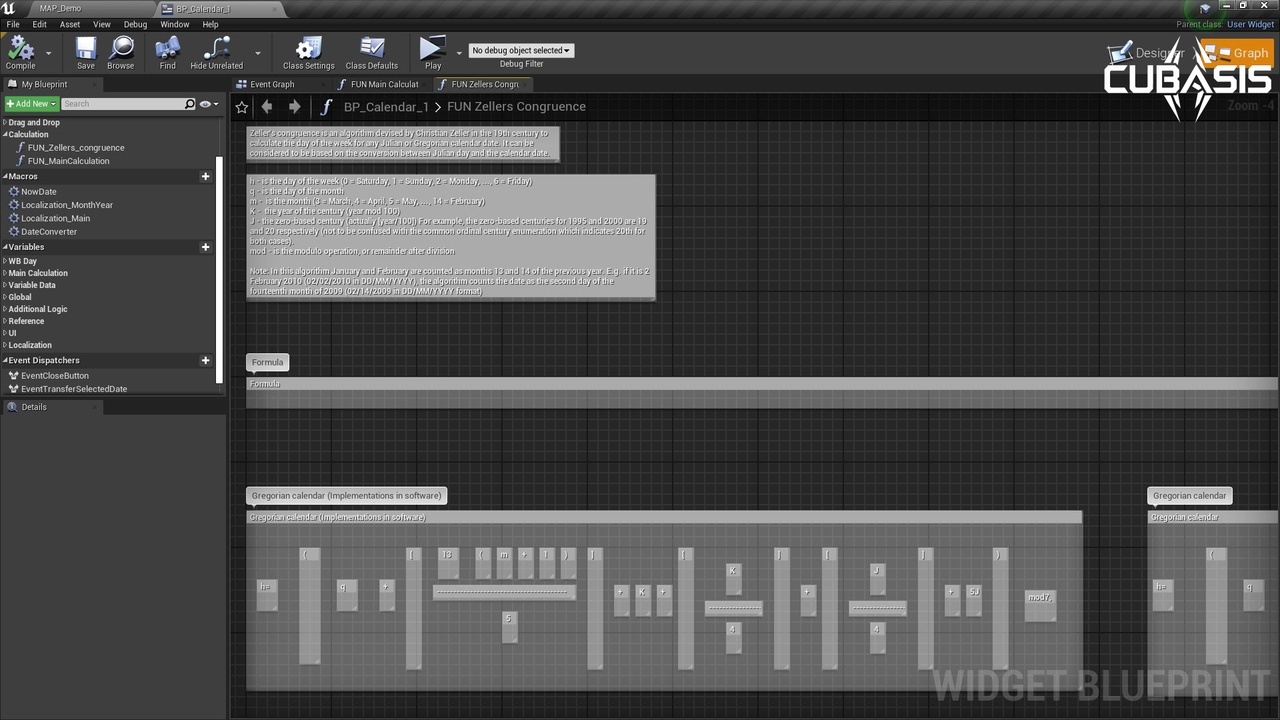Toggle Hide Unrelated nodes
1280x720 pixels.
(x=216, y=50)
